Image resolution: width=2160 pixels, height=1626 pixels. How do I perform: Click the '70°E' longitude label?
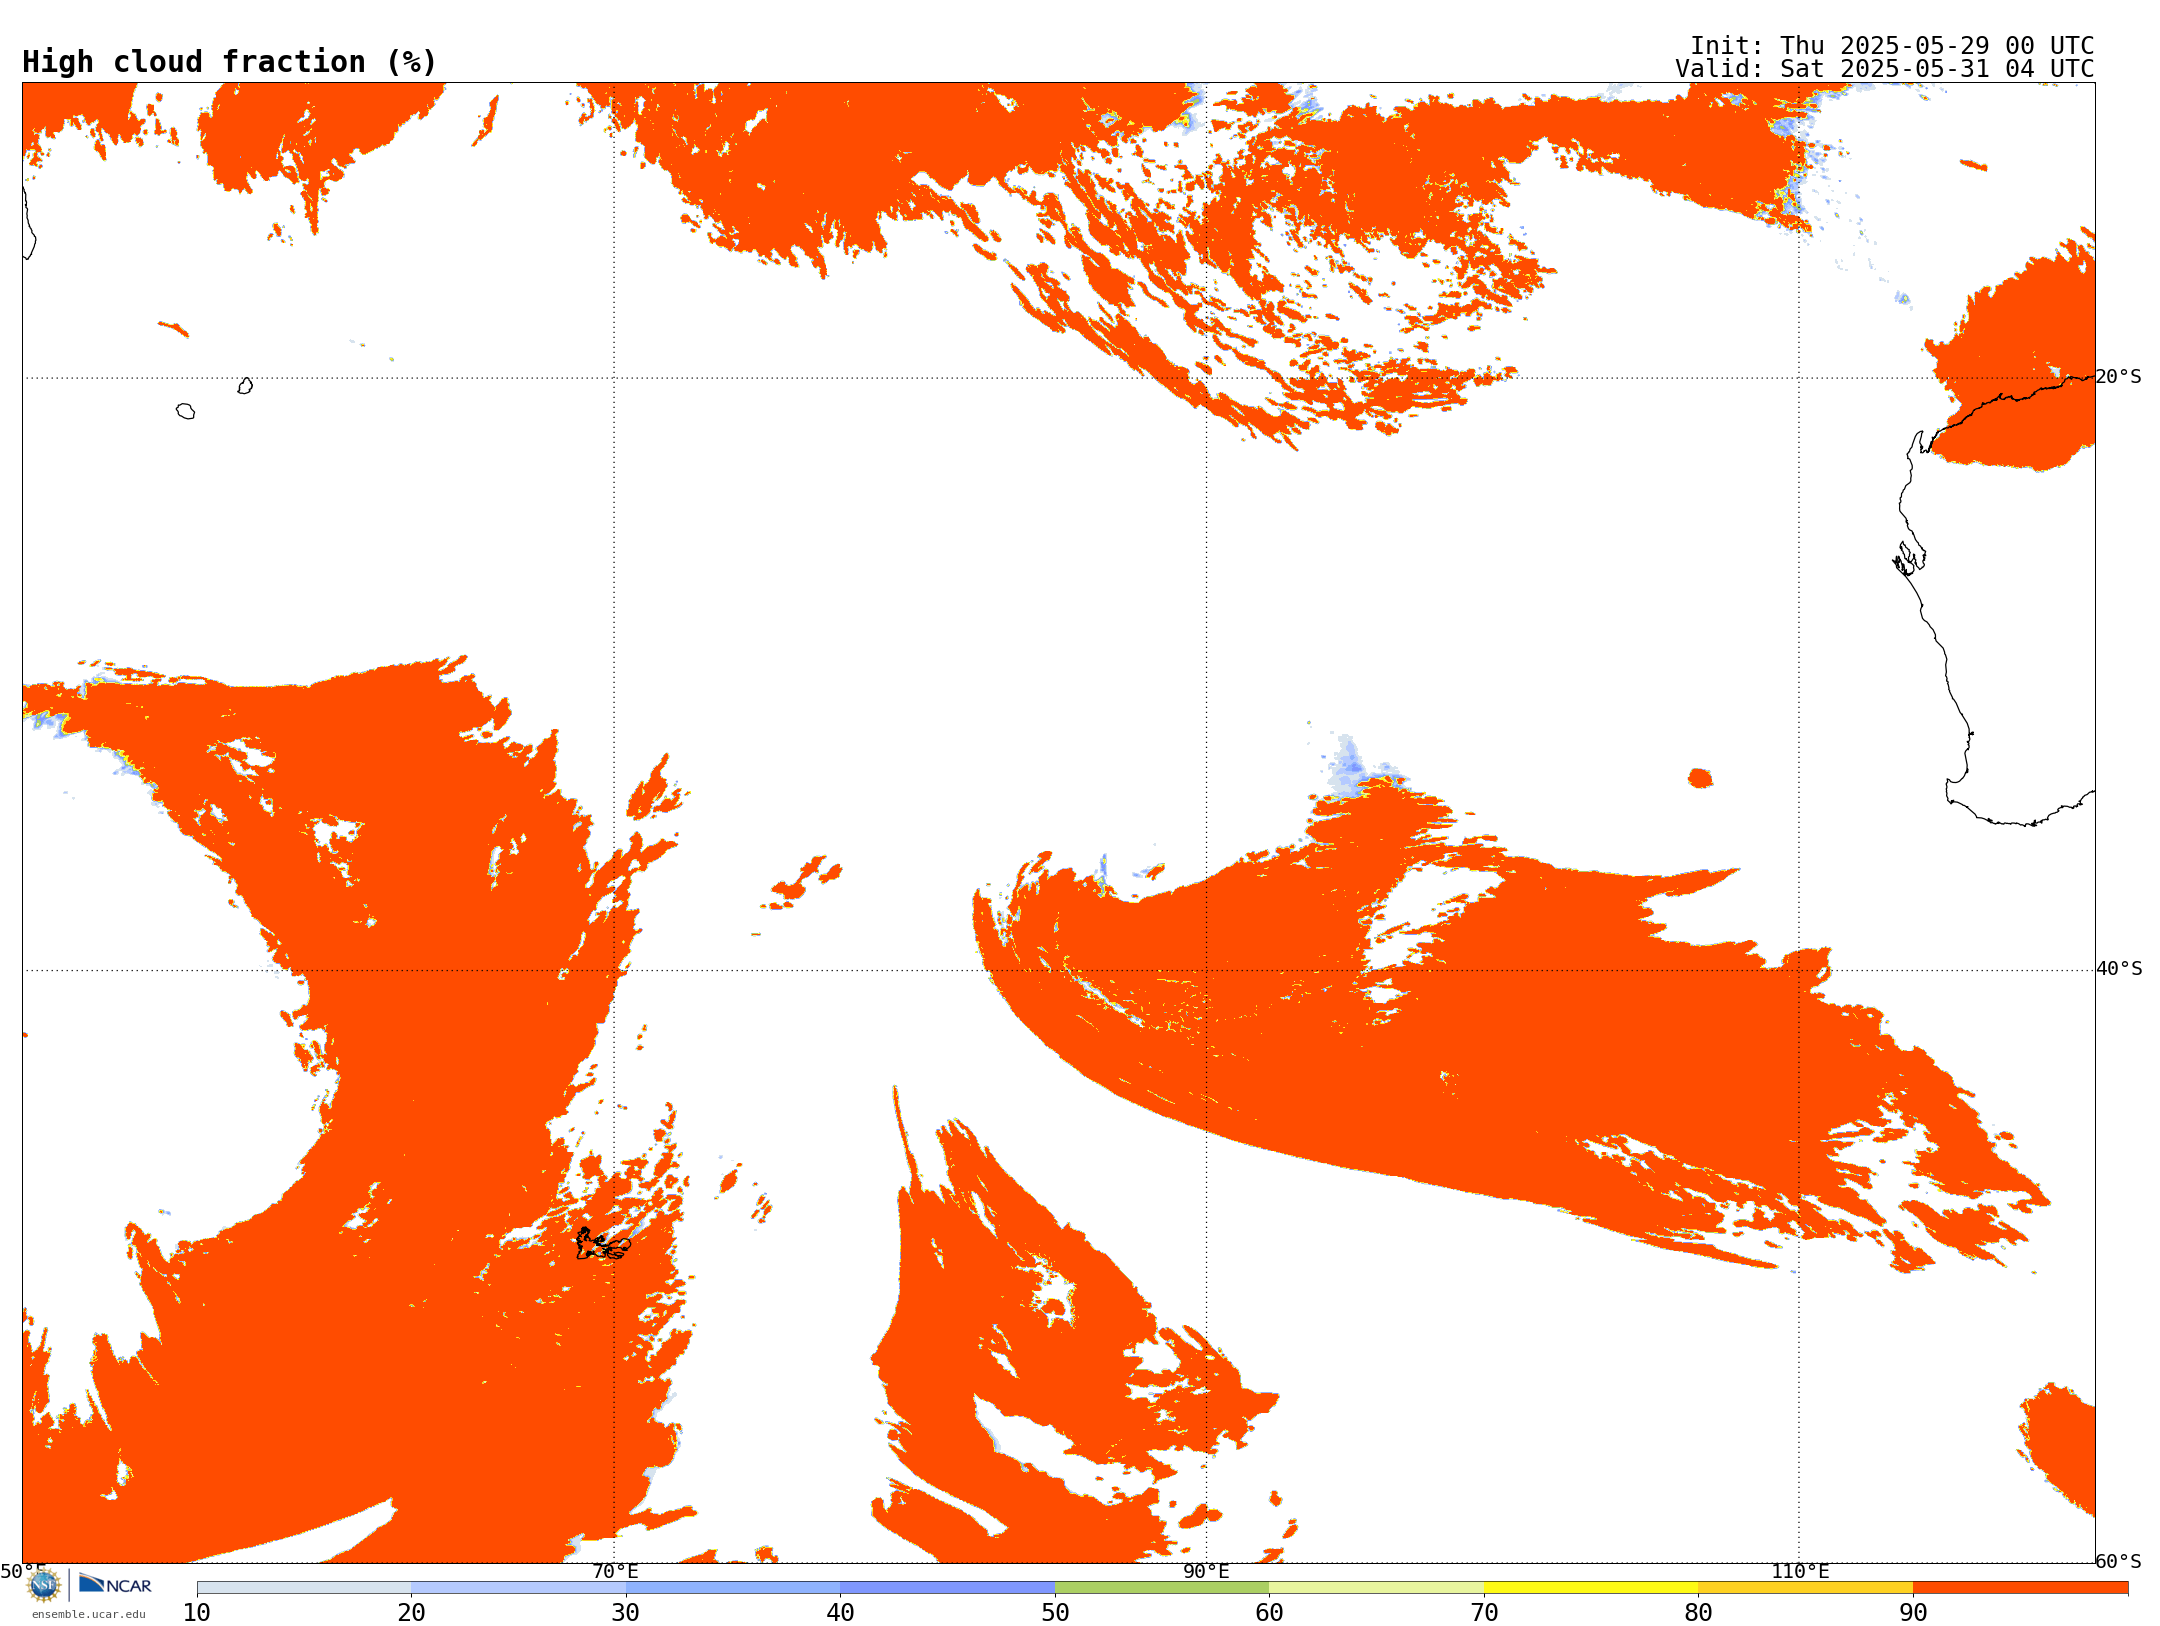tap(615, 1572)
